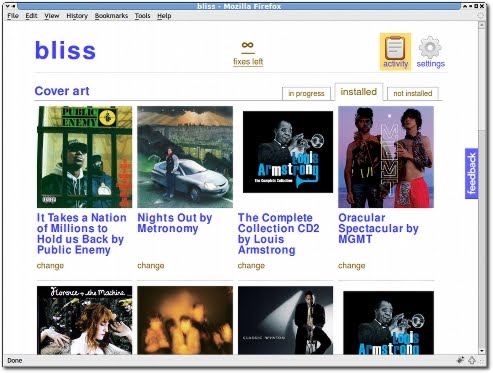The image size is (493, 373).
Task: Open the Bookmarks menu
Action: [x=111, y=16]
